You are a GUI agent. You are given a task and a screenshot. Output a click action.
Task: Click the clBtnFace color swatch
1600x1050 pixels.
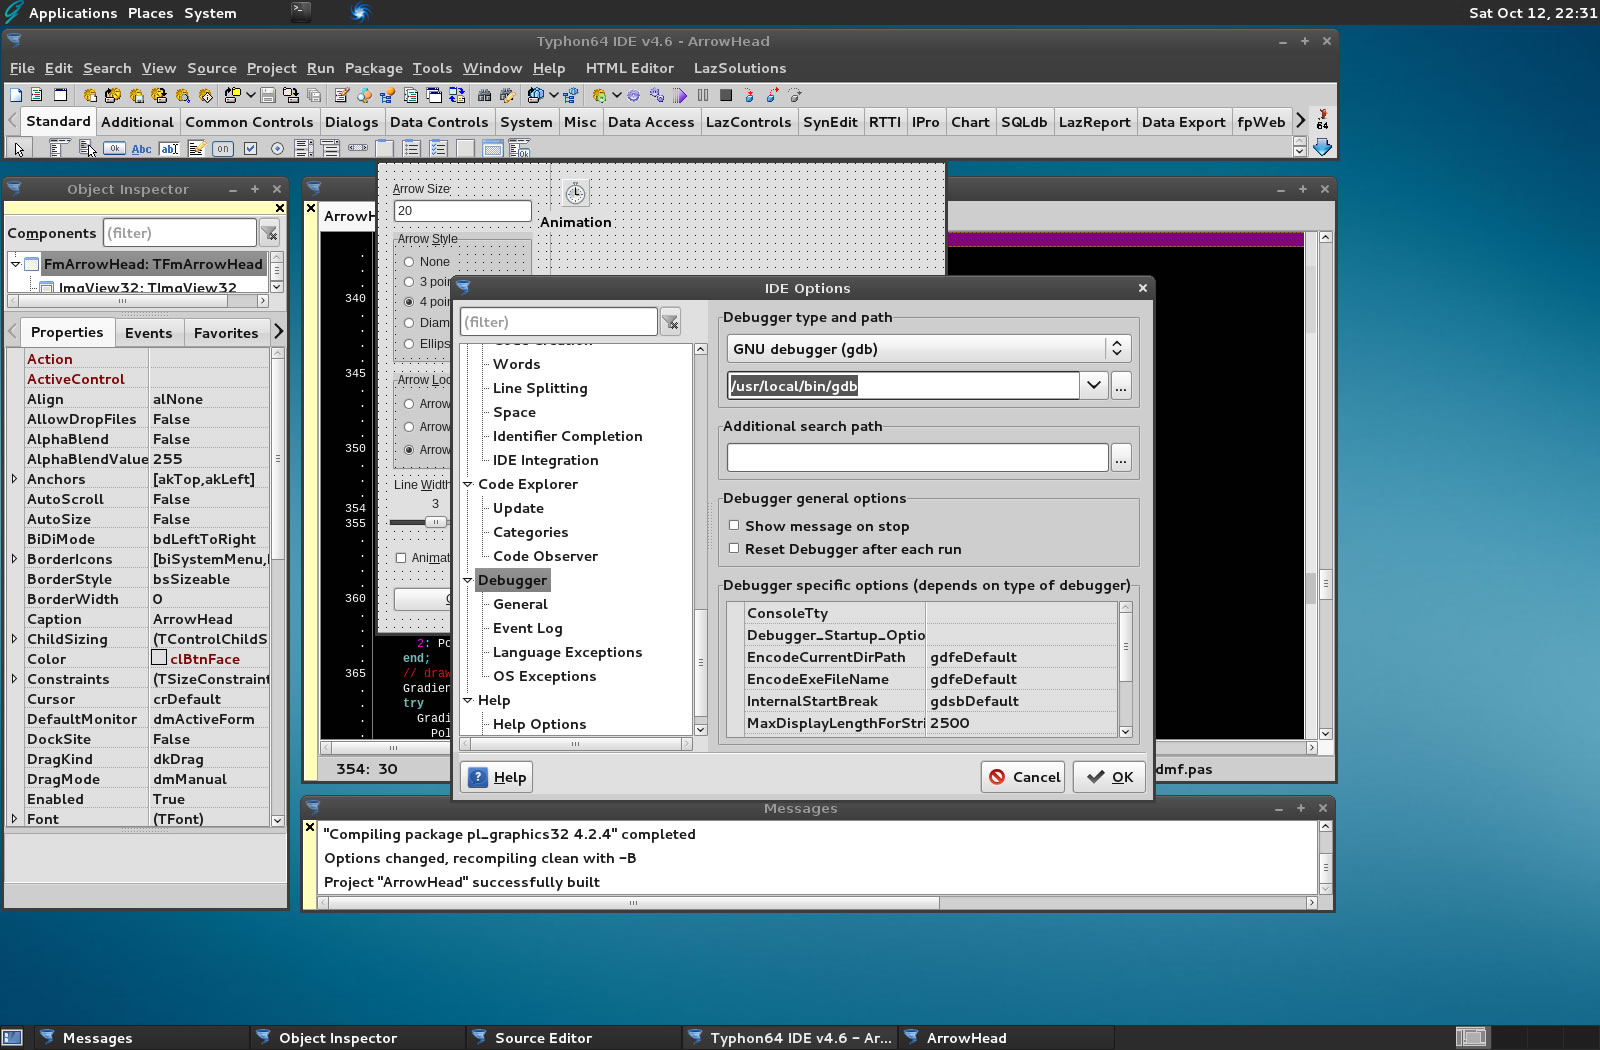coord(158,658)
